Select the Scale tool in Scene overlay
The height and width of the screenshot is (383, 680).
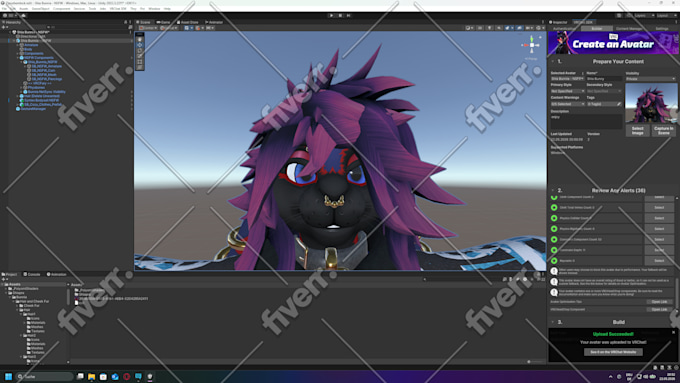[x=140, y=56]
